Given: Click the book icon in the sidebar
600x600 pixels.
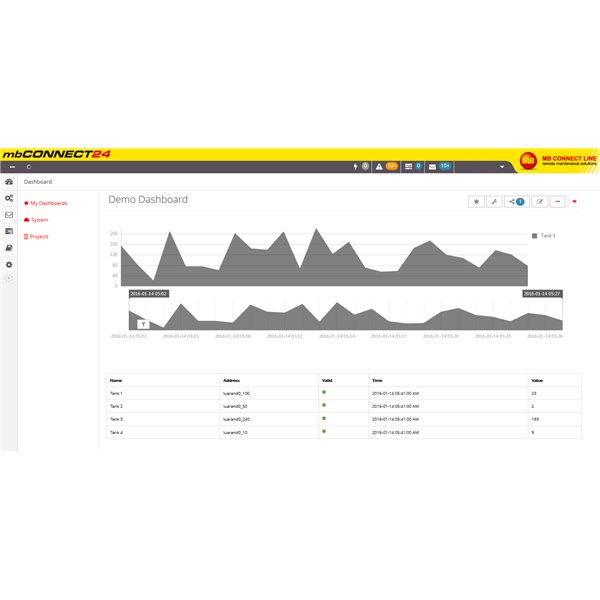Looking at the screenshot, I should 9,247.
